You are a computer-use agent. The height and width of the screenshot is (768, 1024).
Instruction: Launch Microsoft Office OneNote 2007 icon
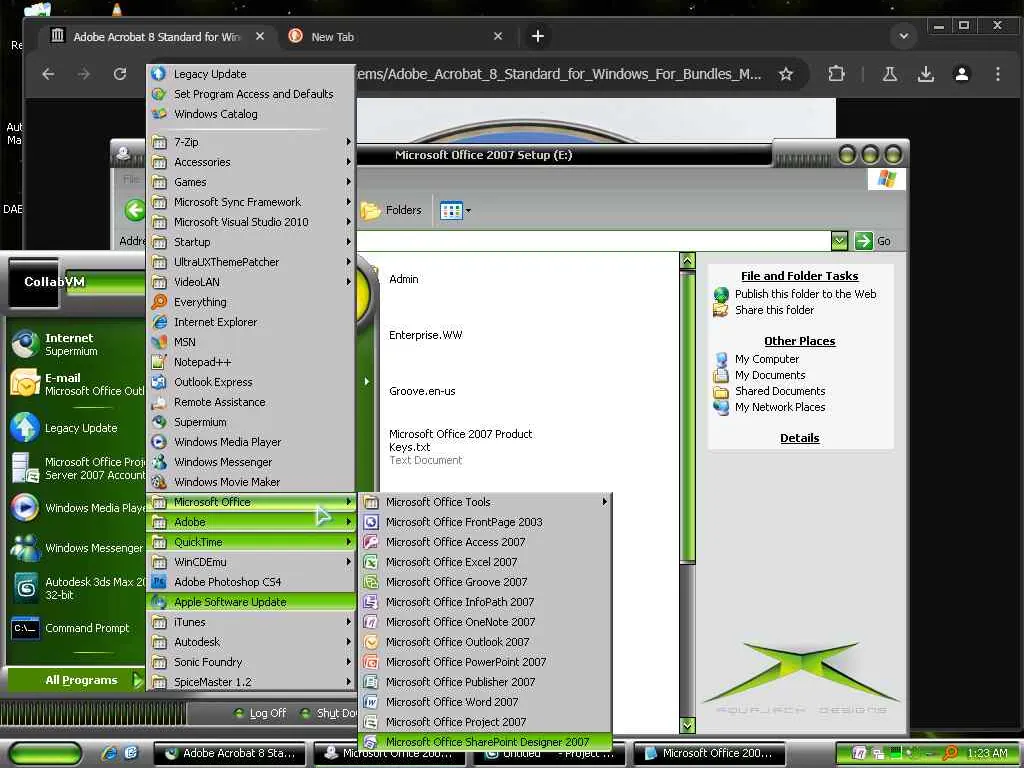tap(371, 622)
